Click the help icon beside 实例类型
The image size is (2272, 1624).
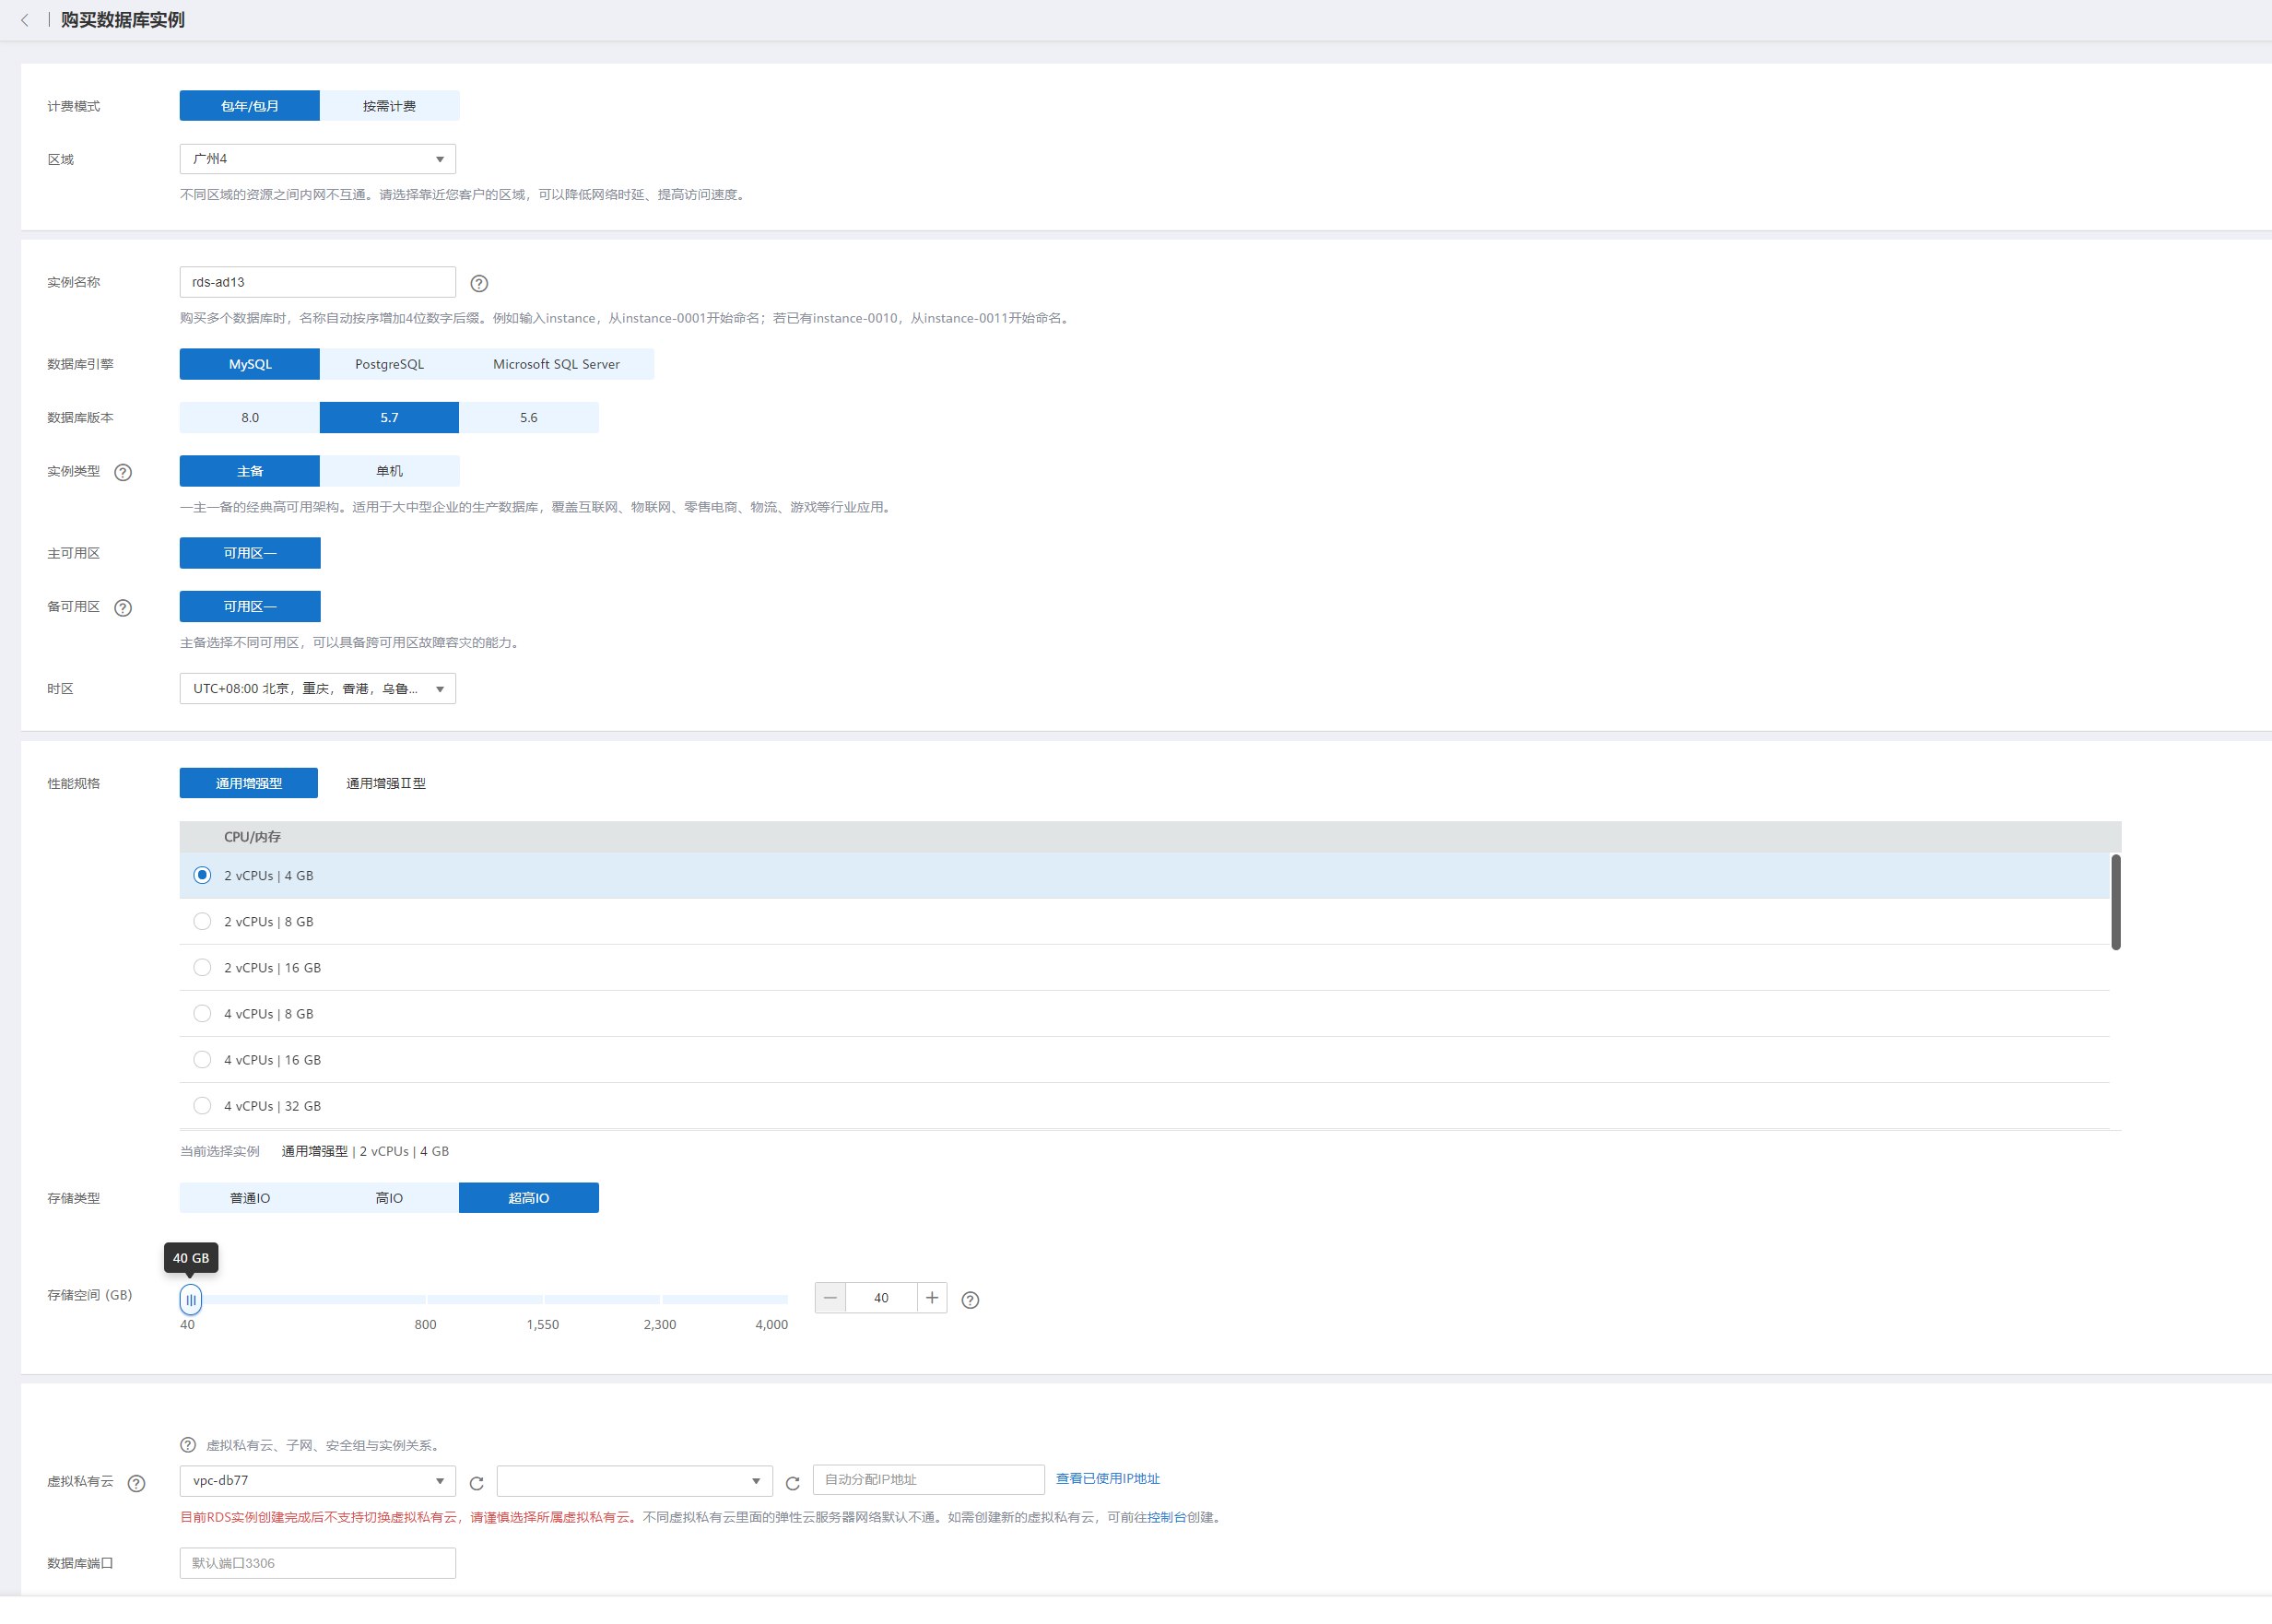[123, 472]
